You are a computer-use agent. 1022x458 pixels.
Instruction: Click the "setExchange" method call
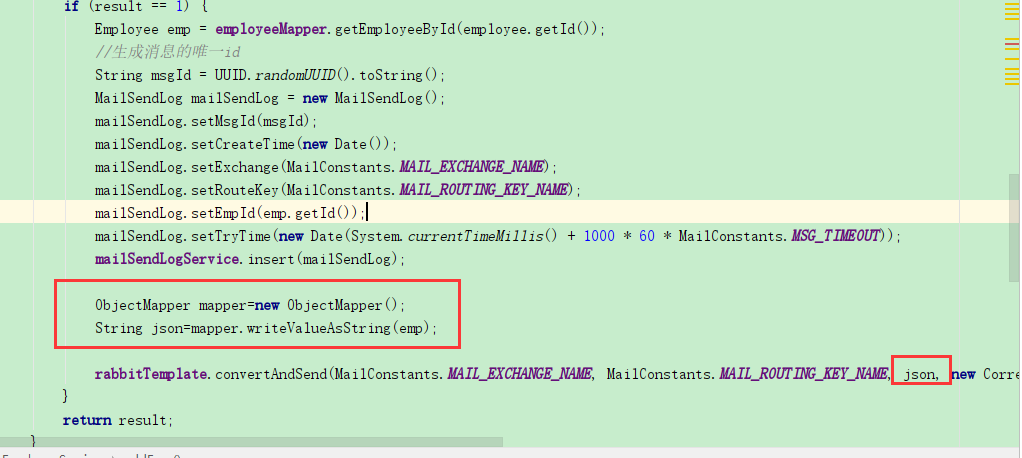235,167
